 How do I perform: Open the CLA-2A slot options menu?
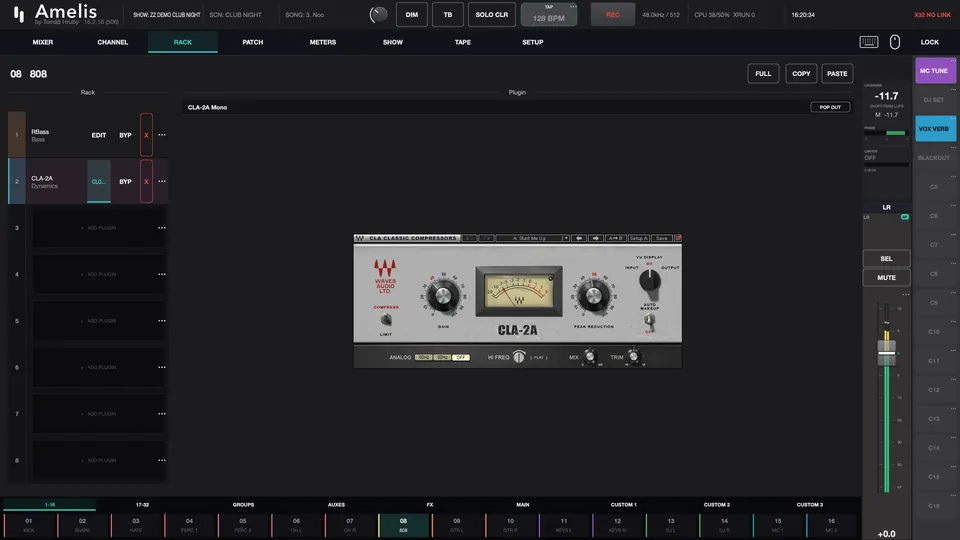tap(162, 181)
